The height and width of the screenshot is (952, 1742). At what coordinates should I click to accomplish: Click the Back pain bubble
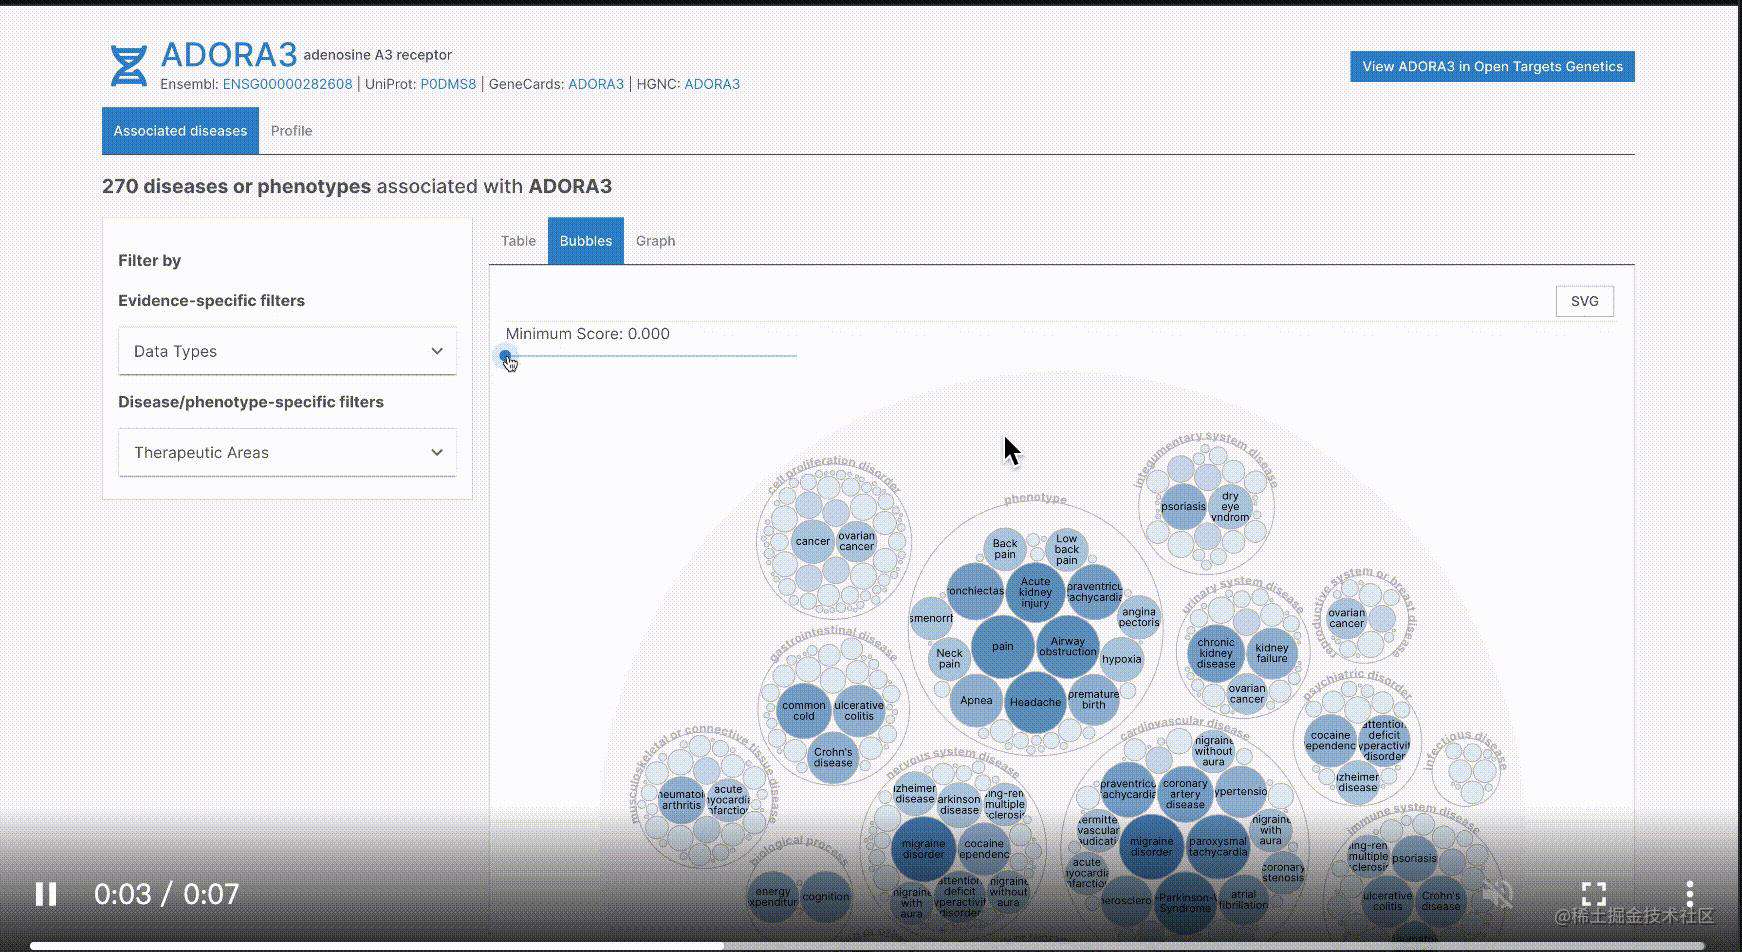click(1005, 549)
